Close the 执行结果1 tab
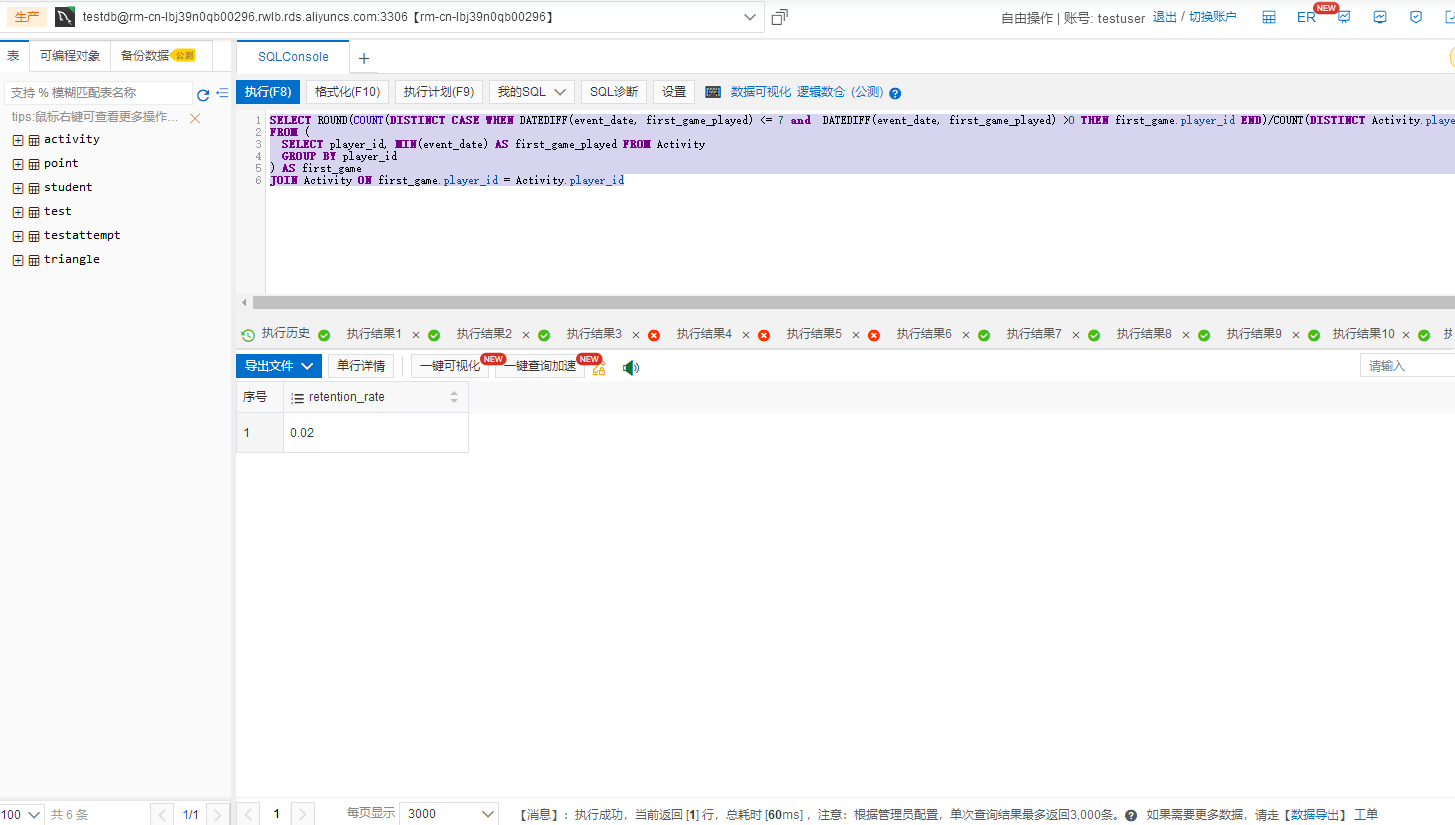The width and height of the screenshot is (1455, 825). (x=416, y=335)
